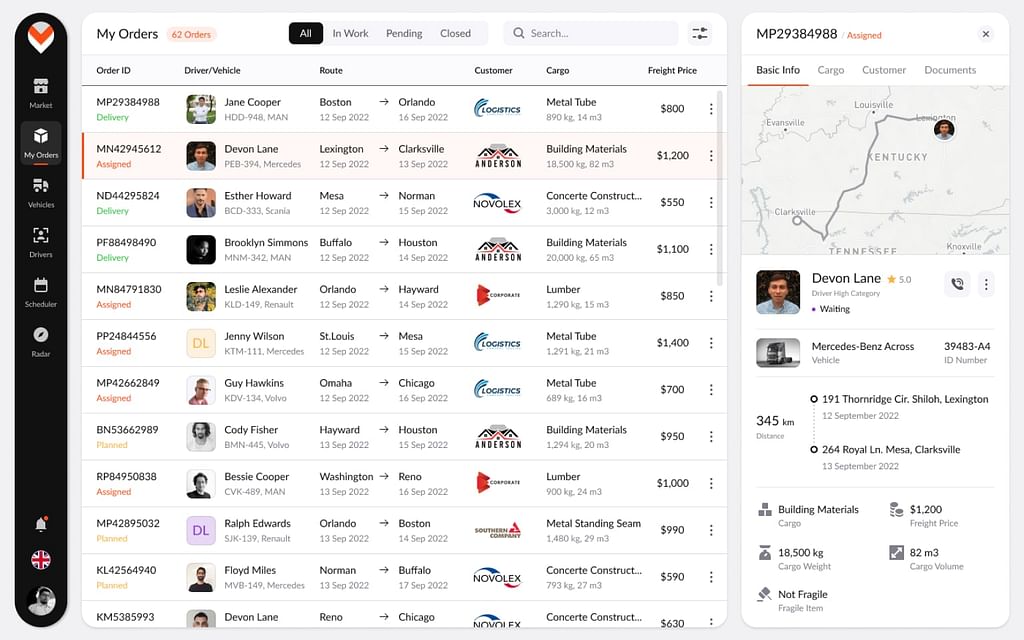Open the Vehicles section in sidebar
Viewport: 1024px width, 640px height.
coord(41,192)
